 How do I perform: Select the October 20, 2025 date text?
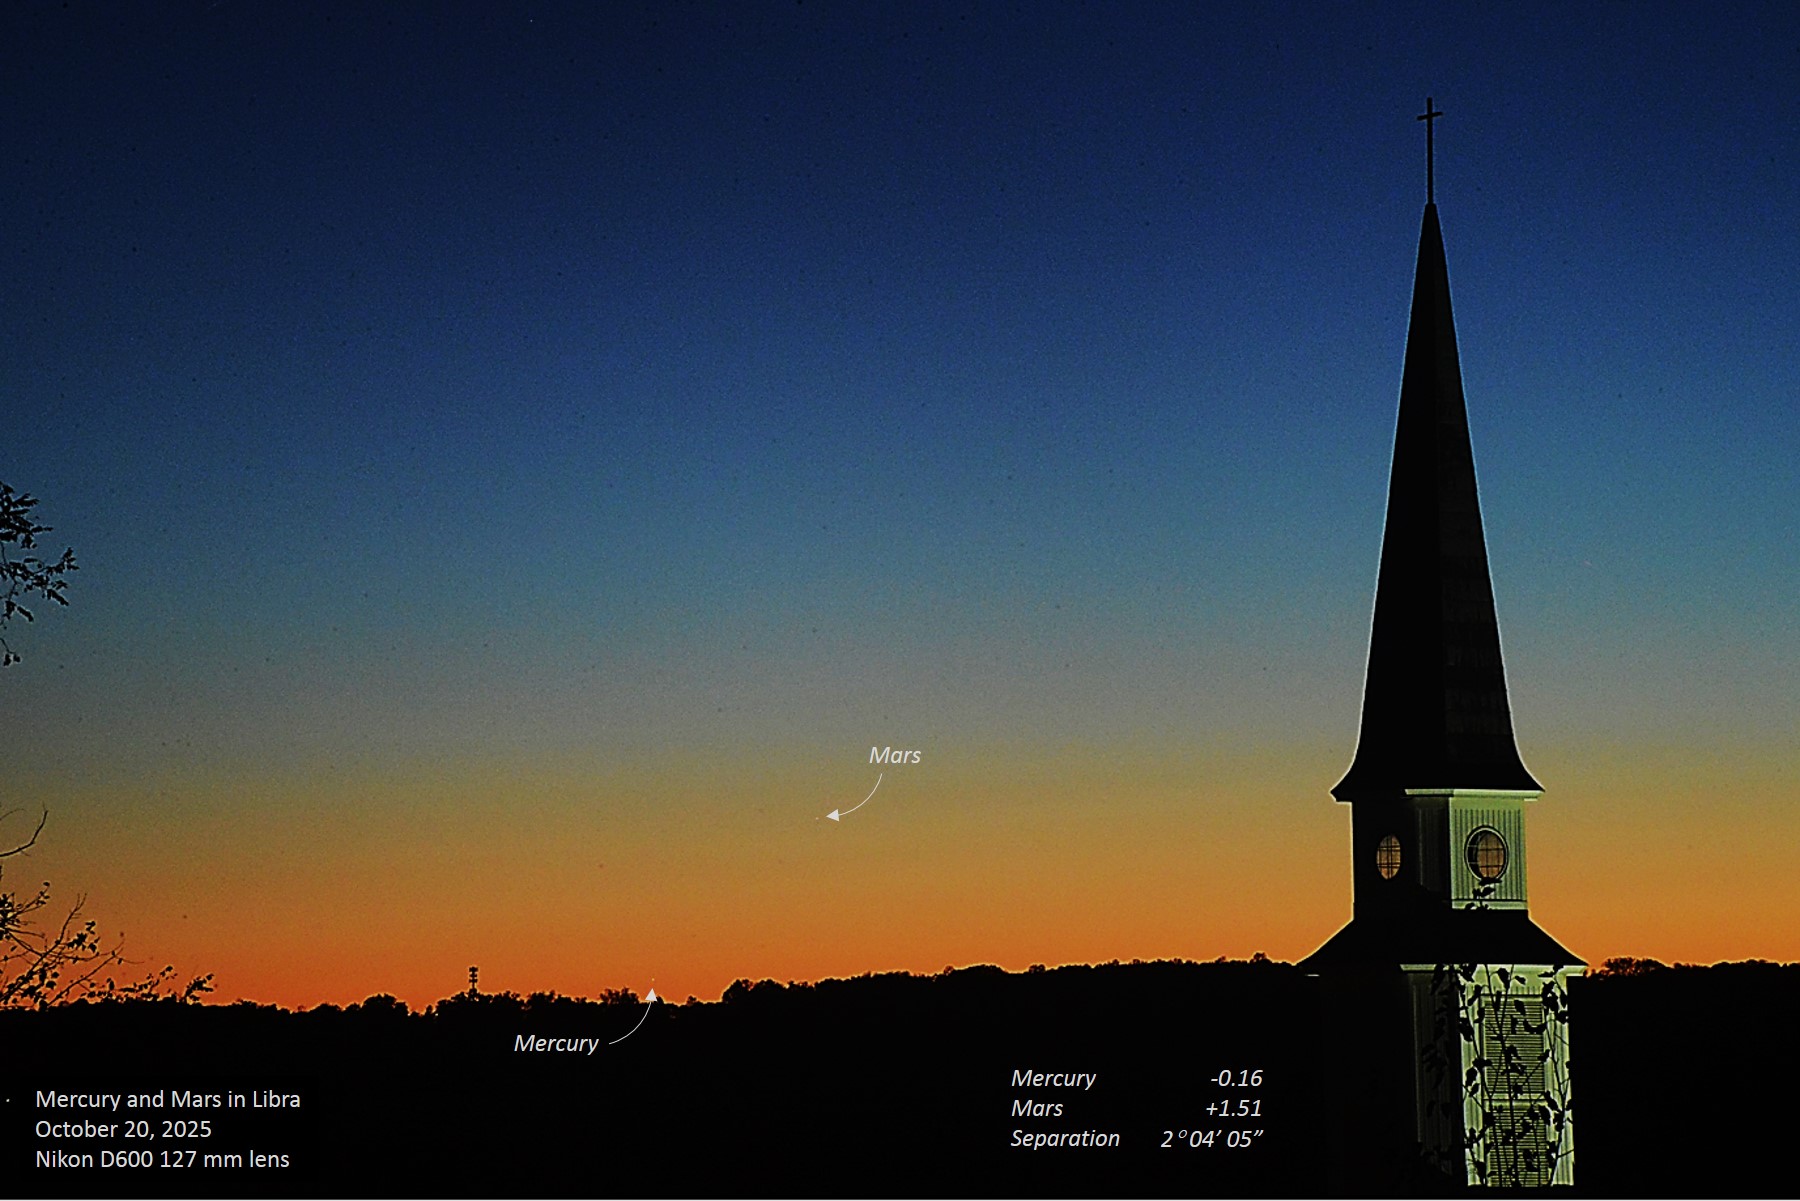(123, 1129)
